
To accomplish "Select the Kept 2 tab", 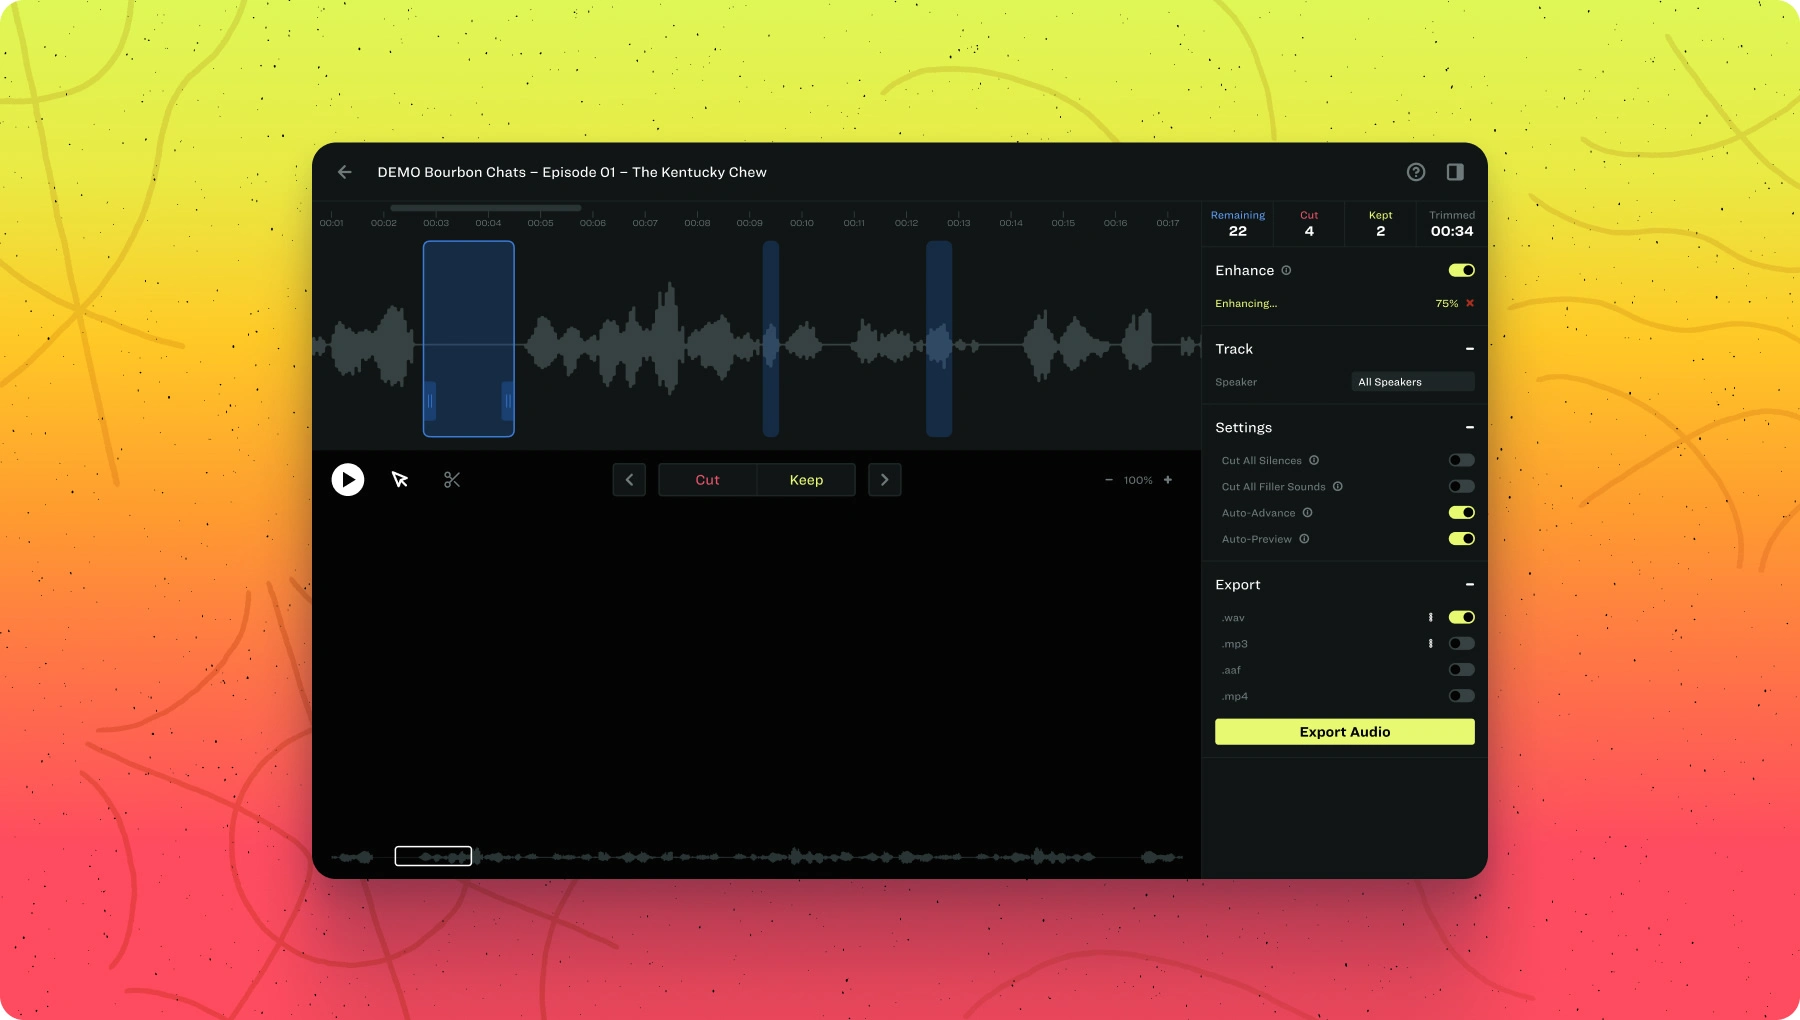I will click(1381, 224).
